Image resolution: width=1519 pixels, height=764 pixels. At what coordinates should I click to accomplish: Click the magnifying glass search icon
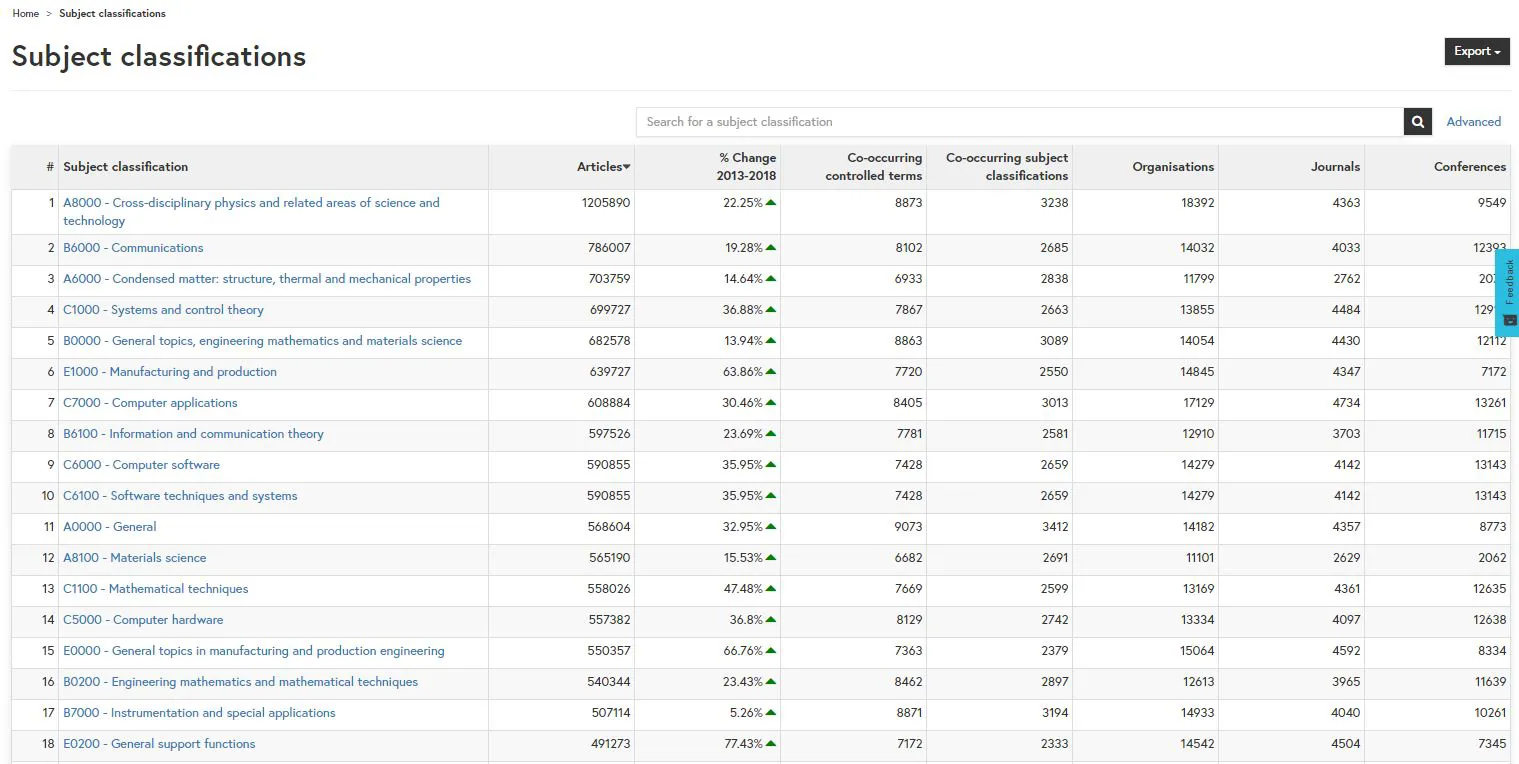1417,122
